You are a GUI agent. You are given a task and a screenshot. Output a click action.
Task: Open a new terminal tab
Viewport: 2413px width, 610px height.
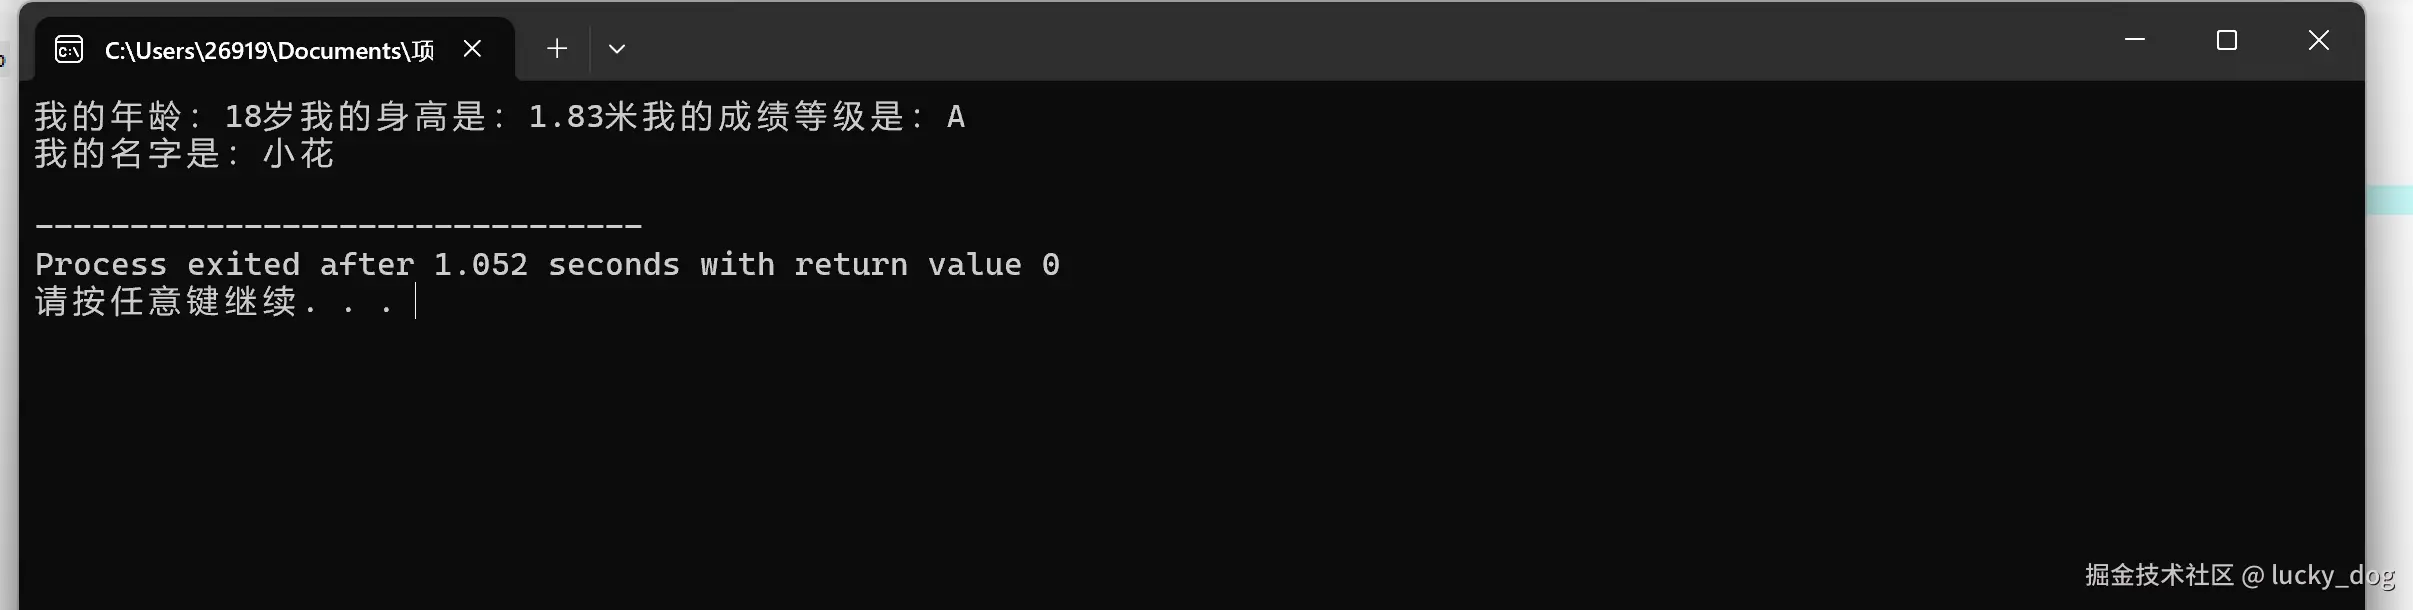557,48
